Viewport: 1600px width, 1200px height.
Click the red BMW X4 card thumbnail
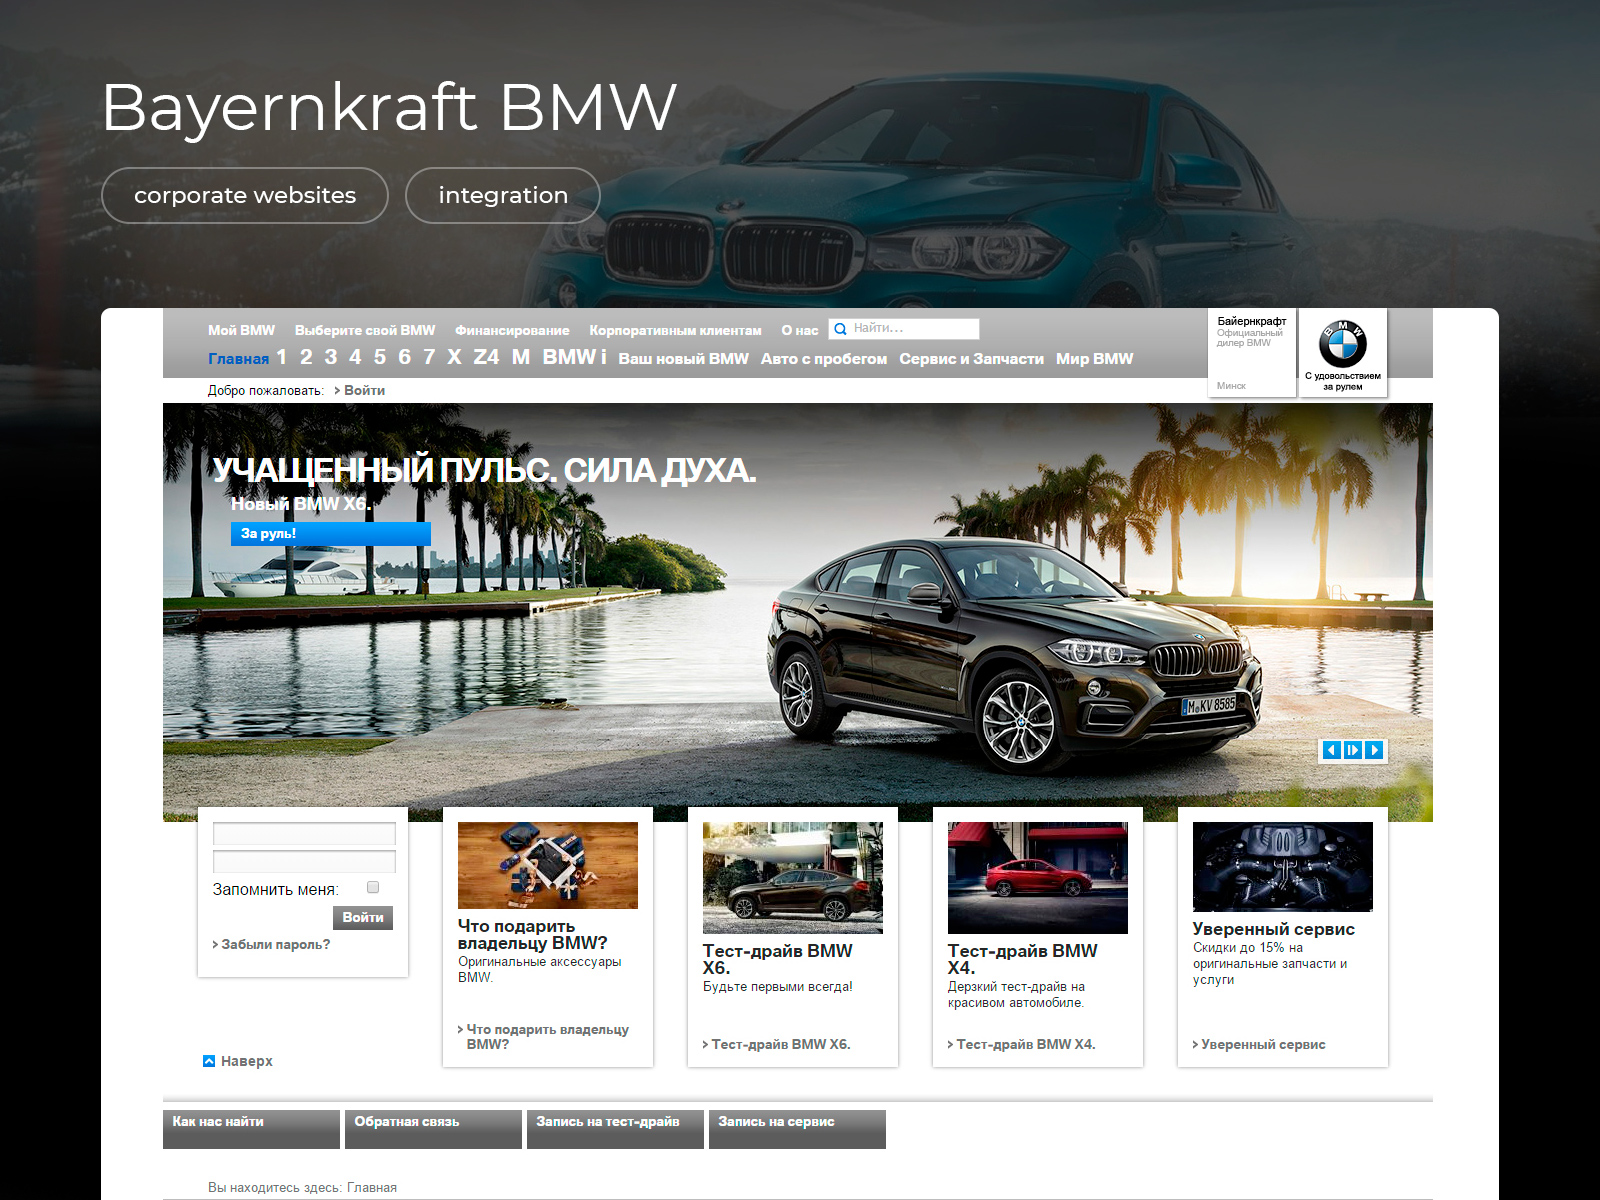click(1037, 875)
